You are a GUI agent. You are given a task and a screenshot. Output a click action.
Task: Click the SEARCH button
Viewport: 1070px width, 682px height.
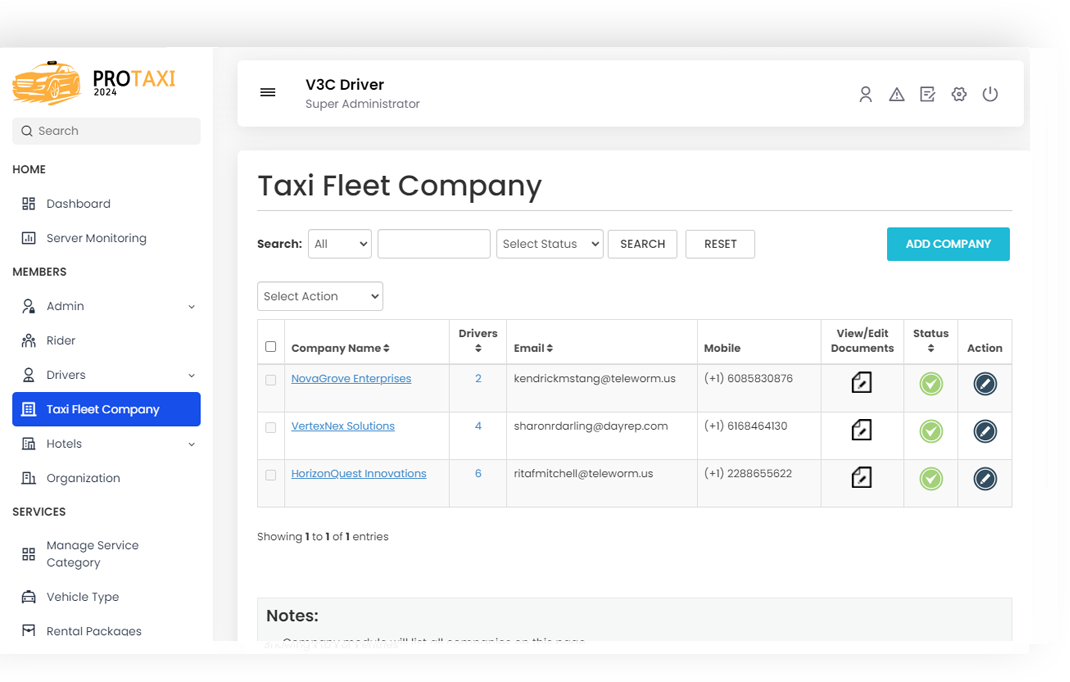coord(642,244)
